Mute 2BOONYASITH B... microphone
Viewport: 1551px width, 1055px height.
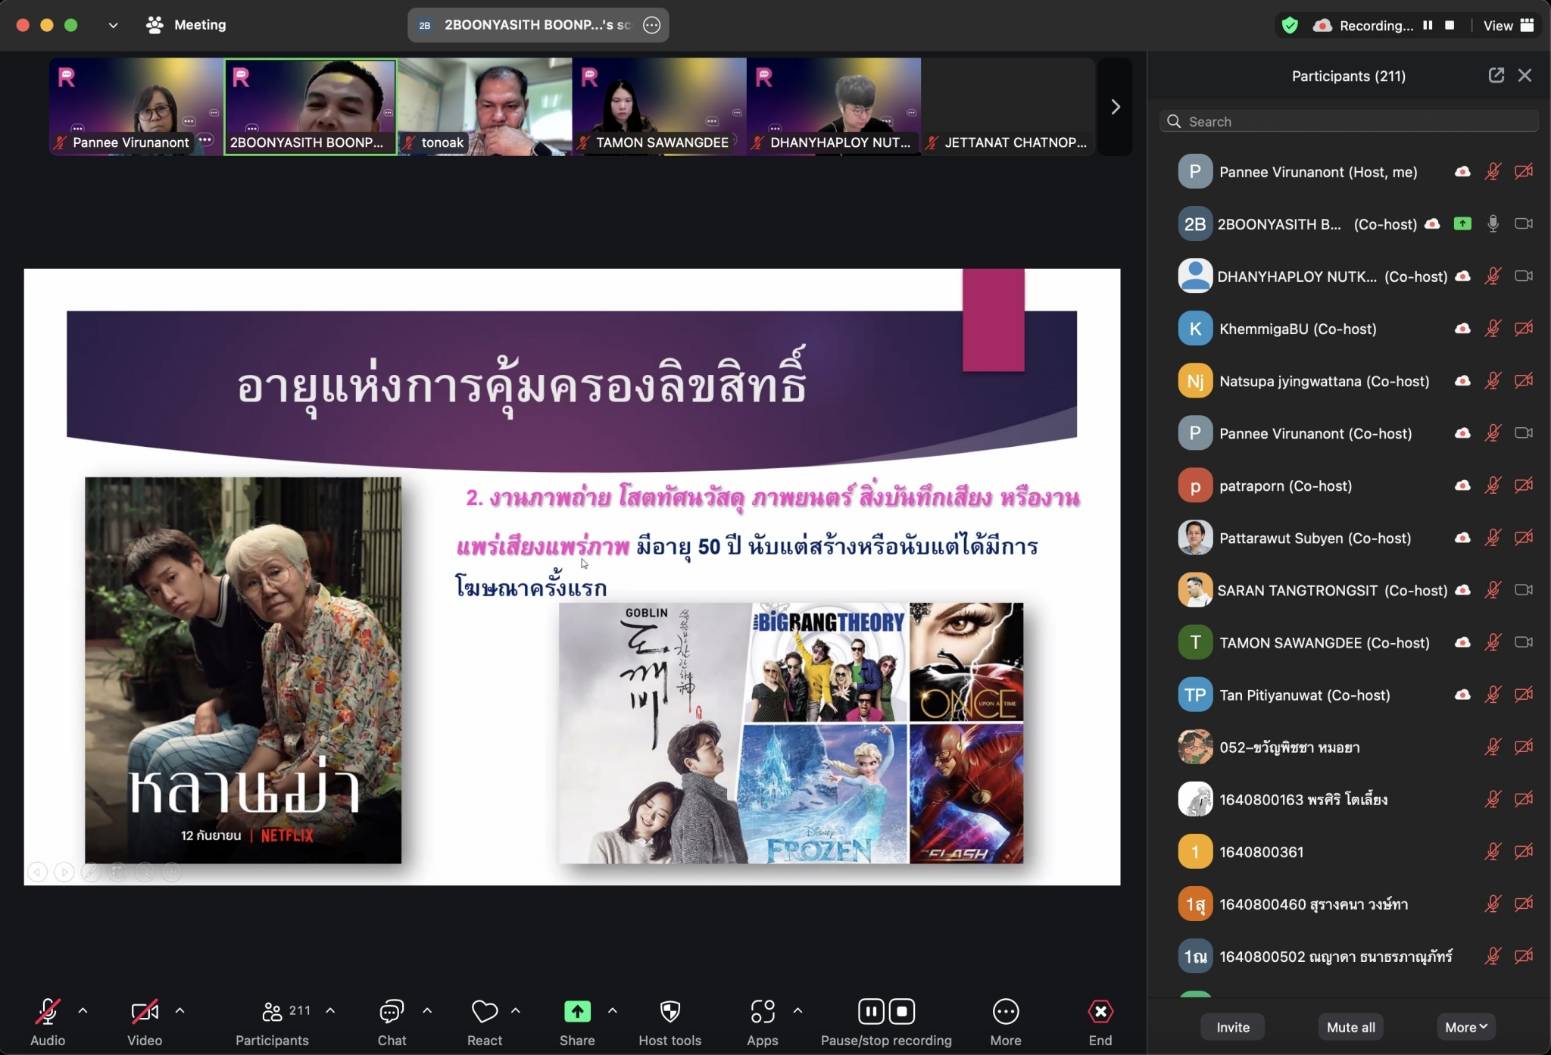tap(1493, 224)
